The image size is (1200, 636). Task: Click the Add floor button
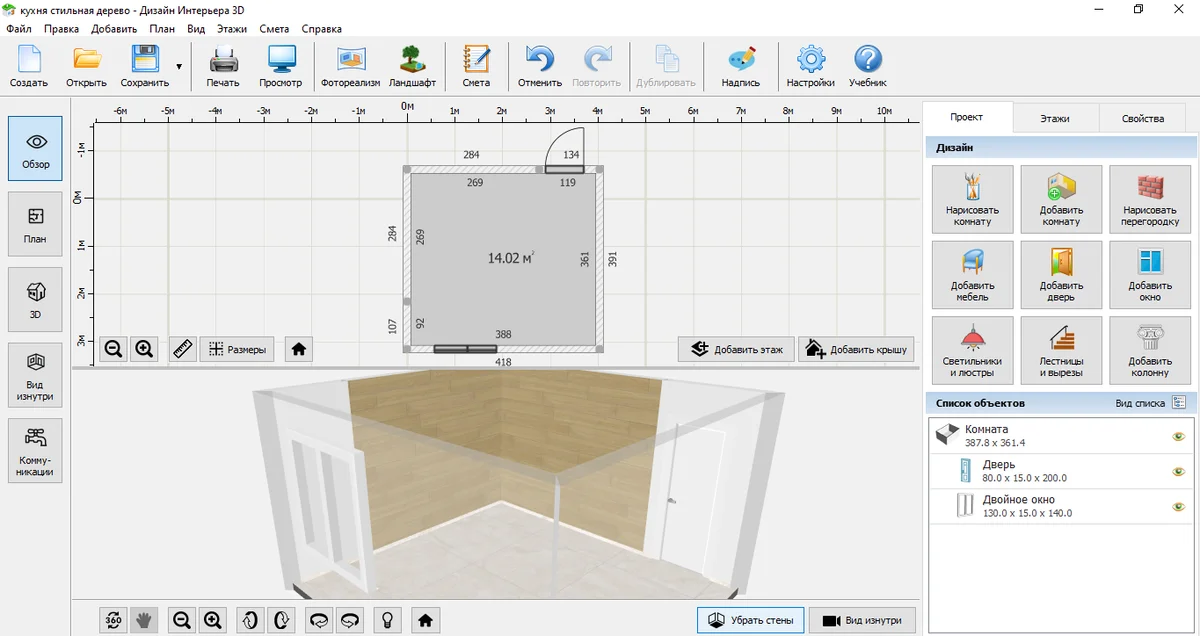click(736, 349)
